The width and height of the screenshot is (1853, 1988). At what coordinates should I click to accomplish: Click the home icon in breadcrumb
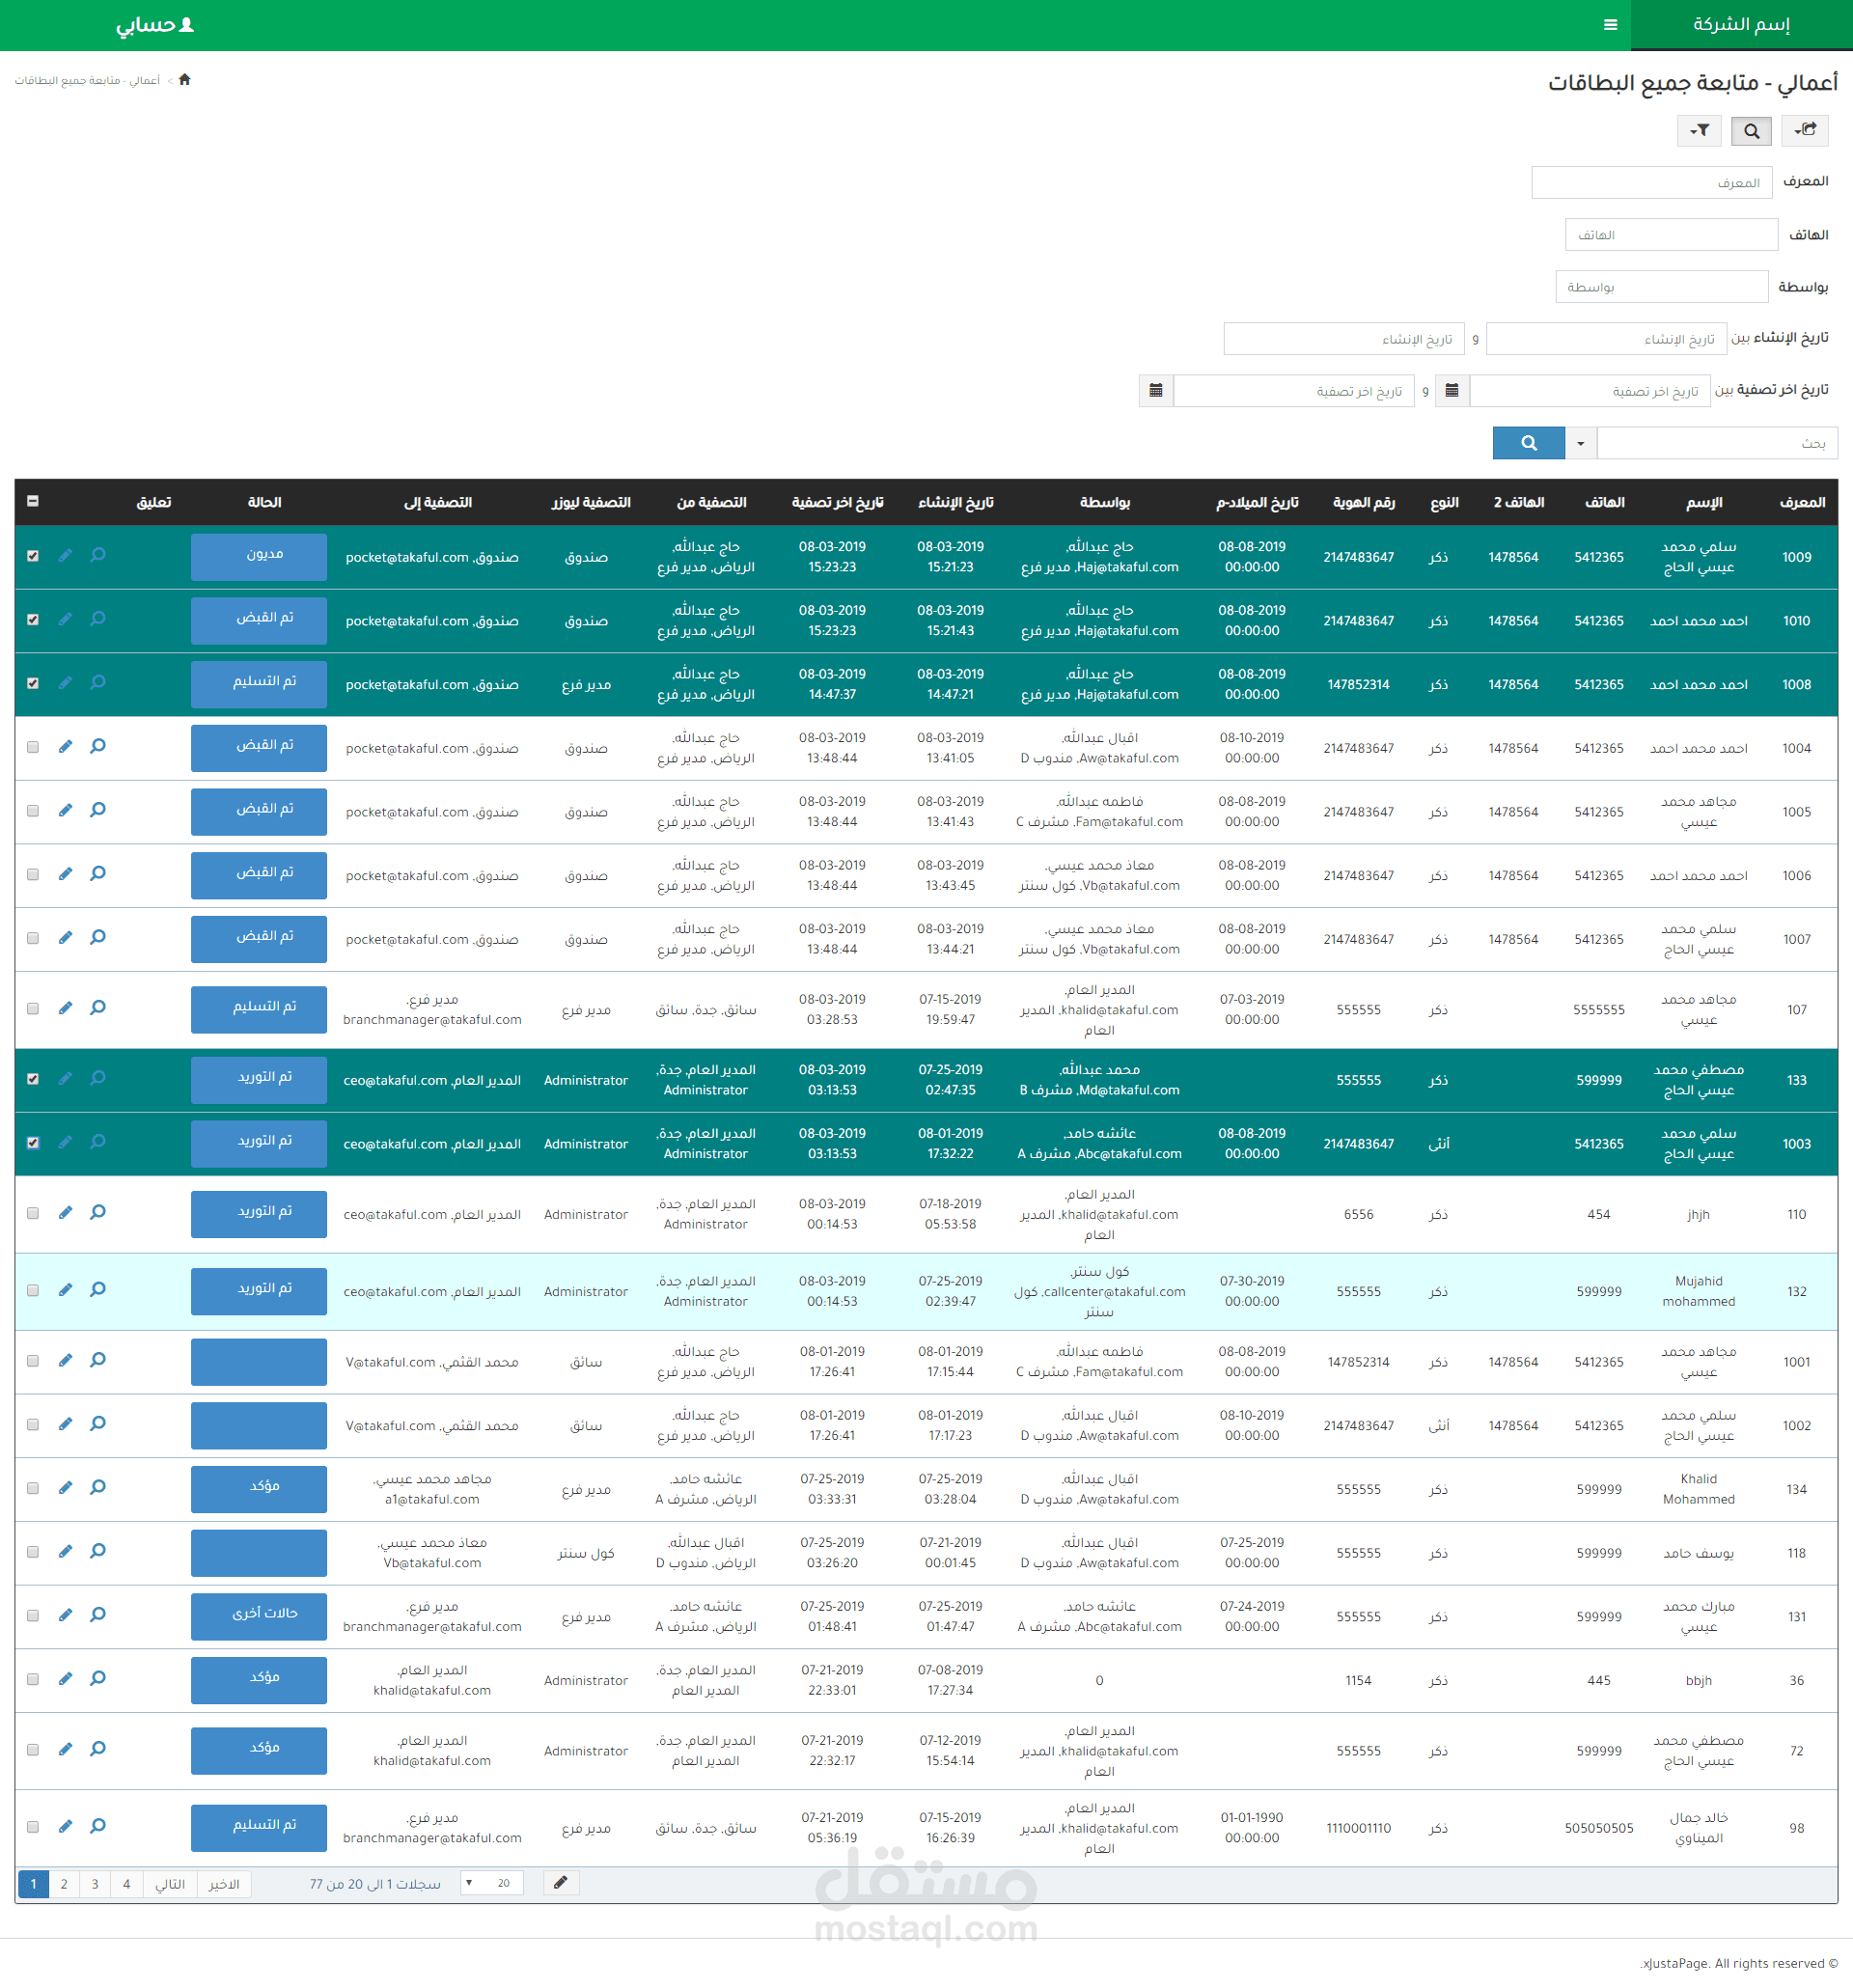click(184, 80)
